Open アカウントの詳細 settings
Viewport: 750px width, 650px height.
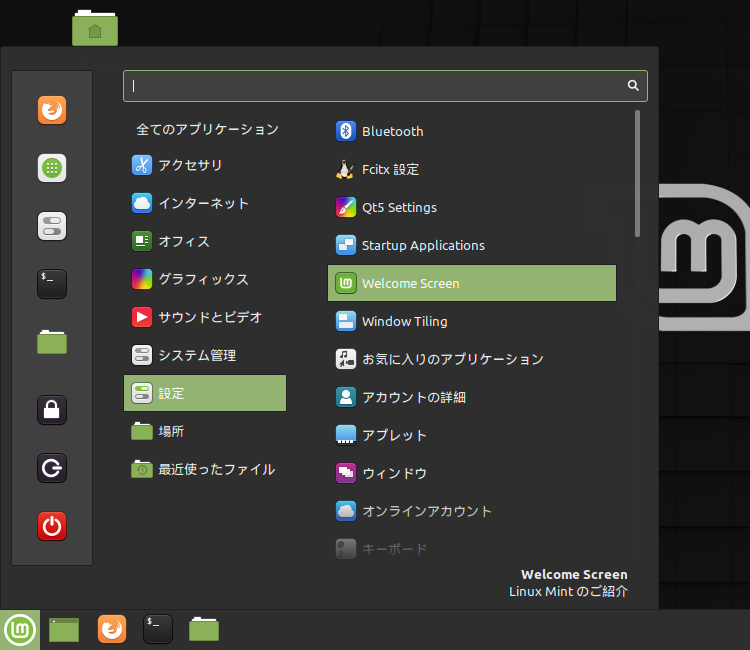(472, 397)
